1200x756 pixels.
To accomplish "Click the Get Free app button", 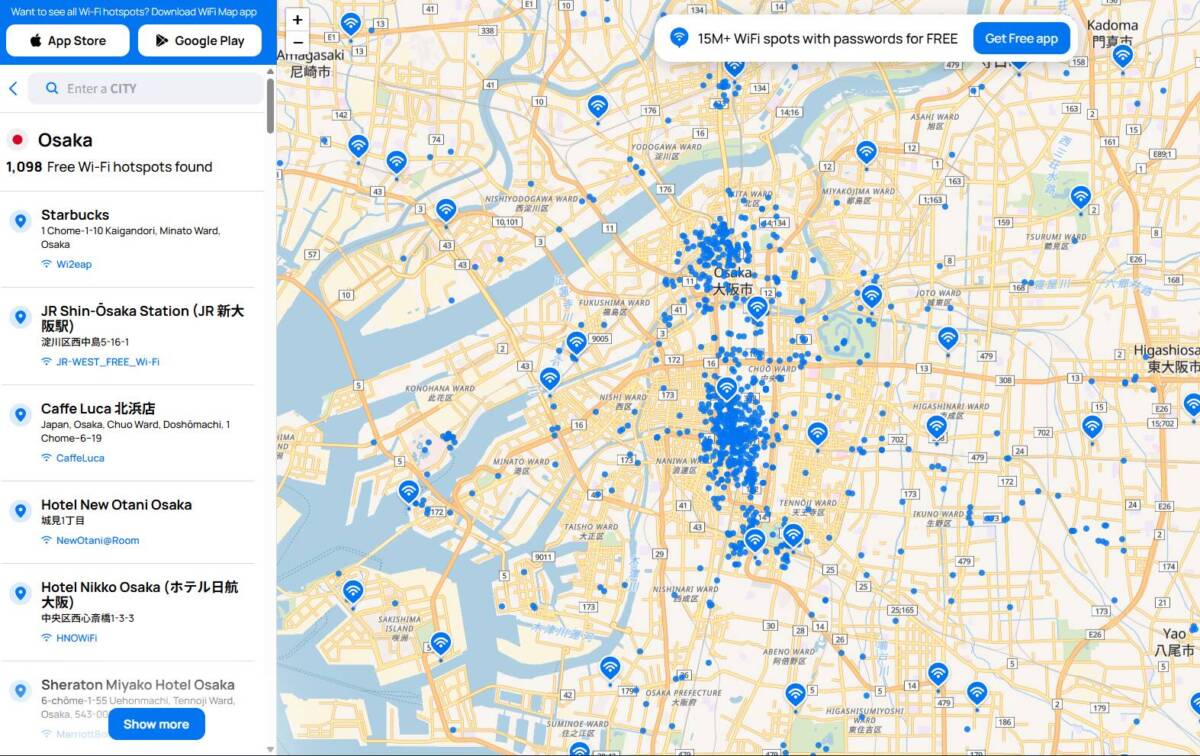I will 1021,39.
